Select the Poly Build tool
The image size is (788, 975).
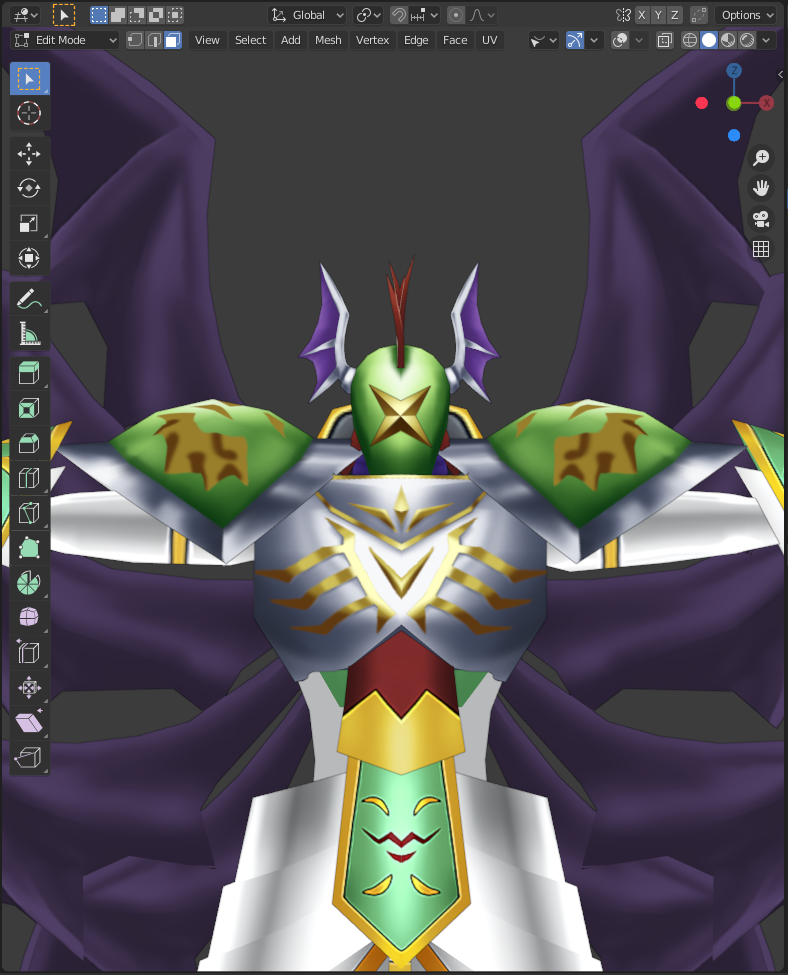[29, 548]
